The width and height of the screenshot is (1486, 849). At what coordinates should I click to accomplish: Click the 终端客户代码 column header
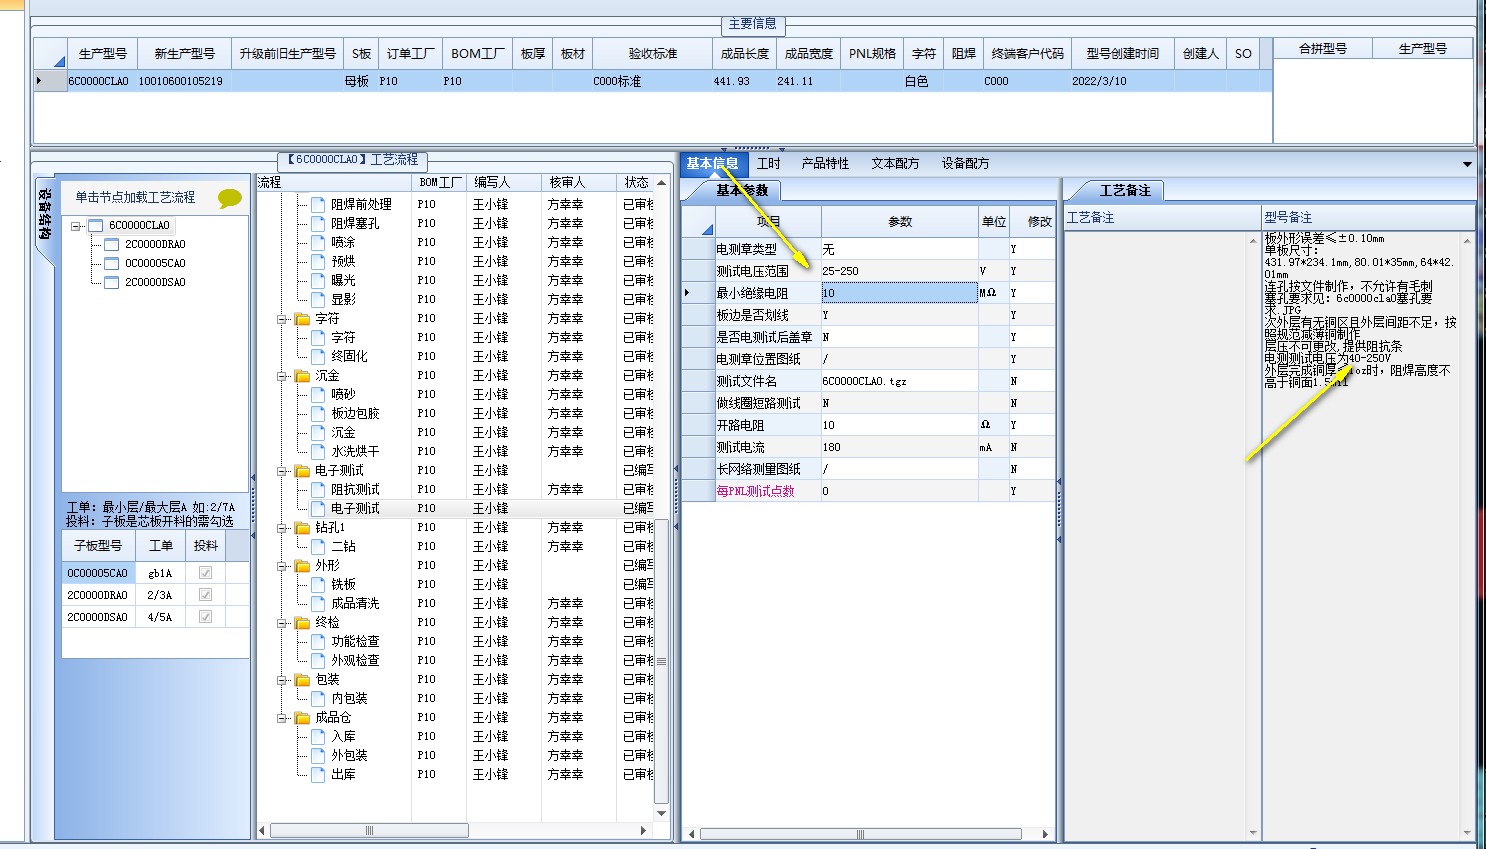tap(1027, 54)
